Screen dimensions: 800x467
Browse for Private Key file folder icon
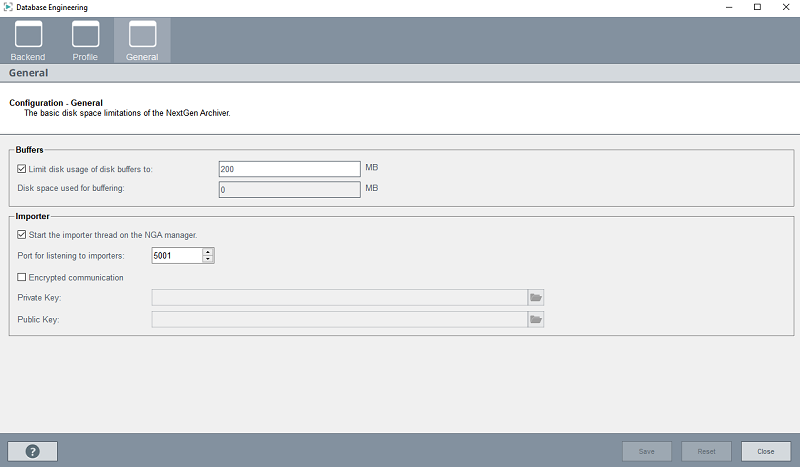[x=536, y=297]
